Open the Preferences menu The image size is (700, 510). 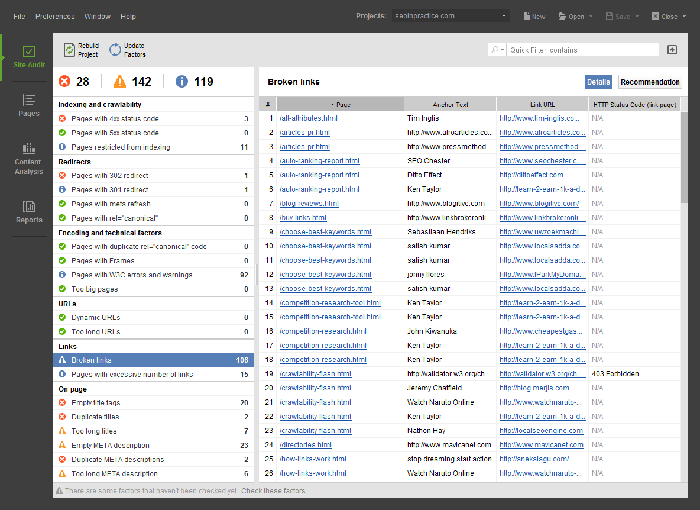pos(55,16)
